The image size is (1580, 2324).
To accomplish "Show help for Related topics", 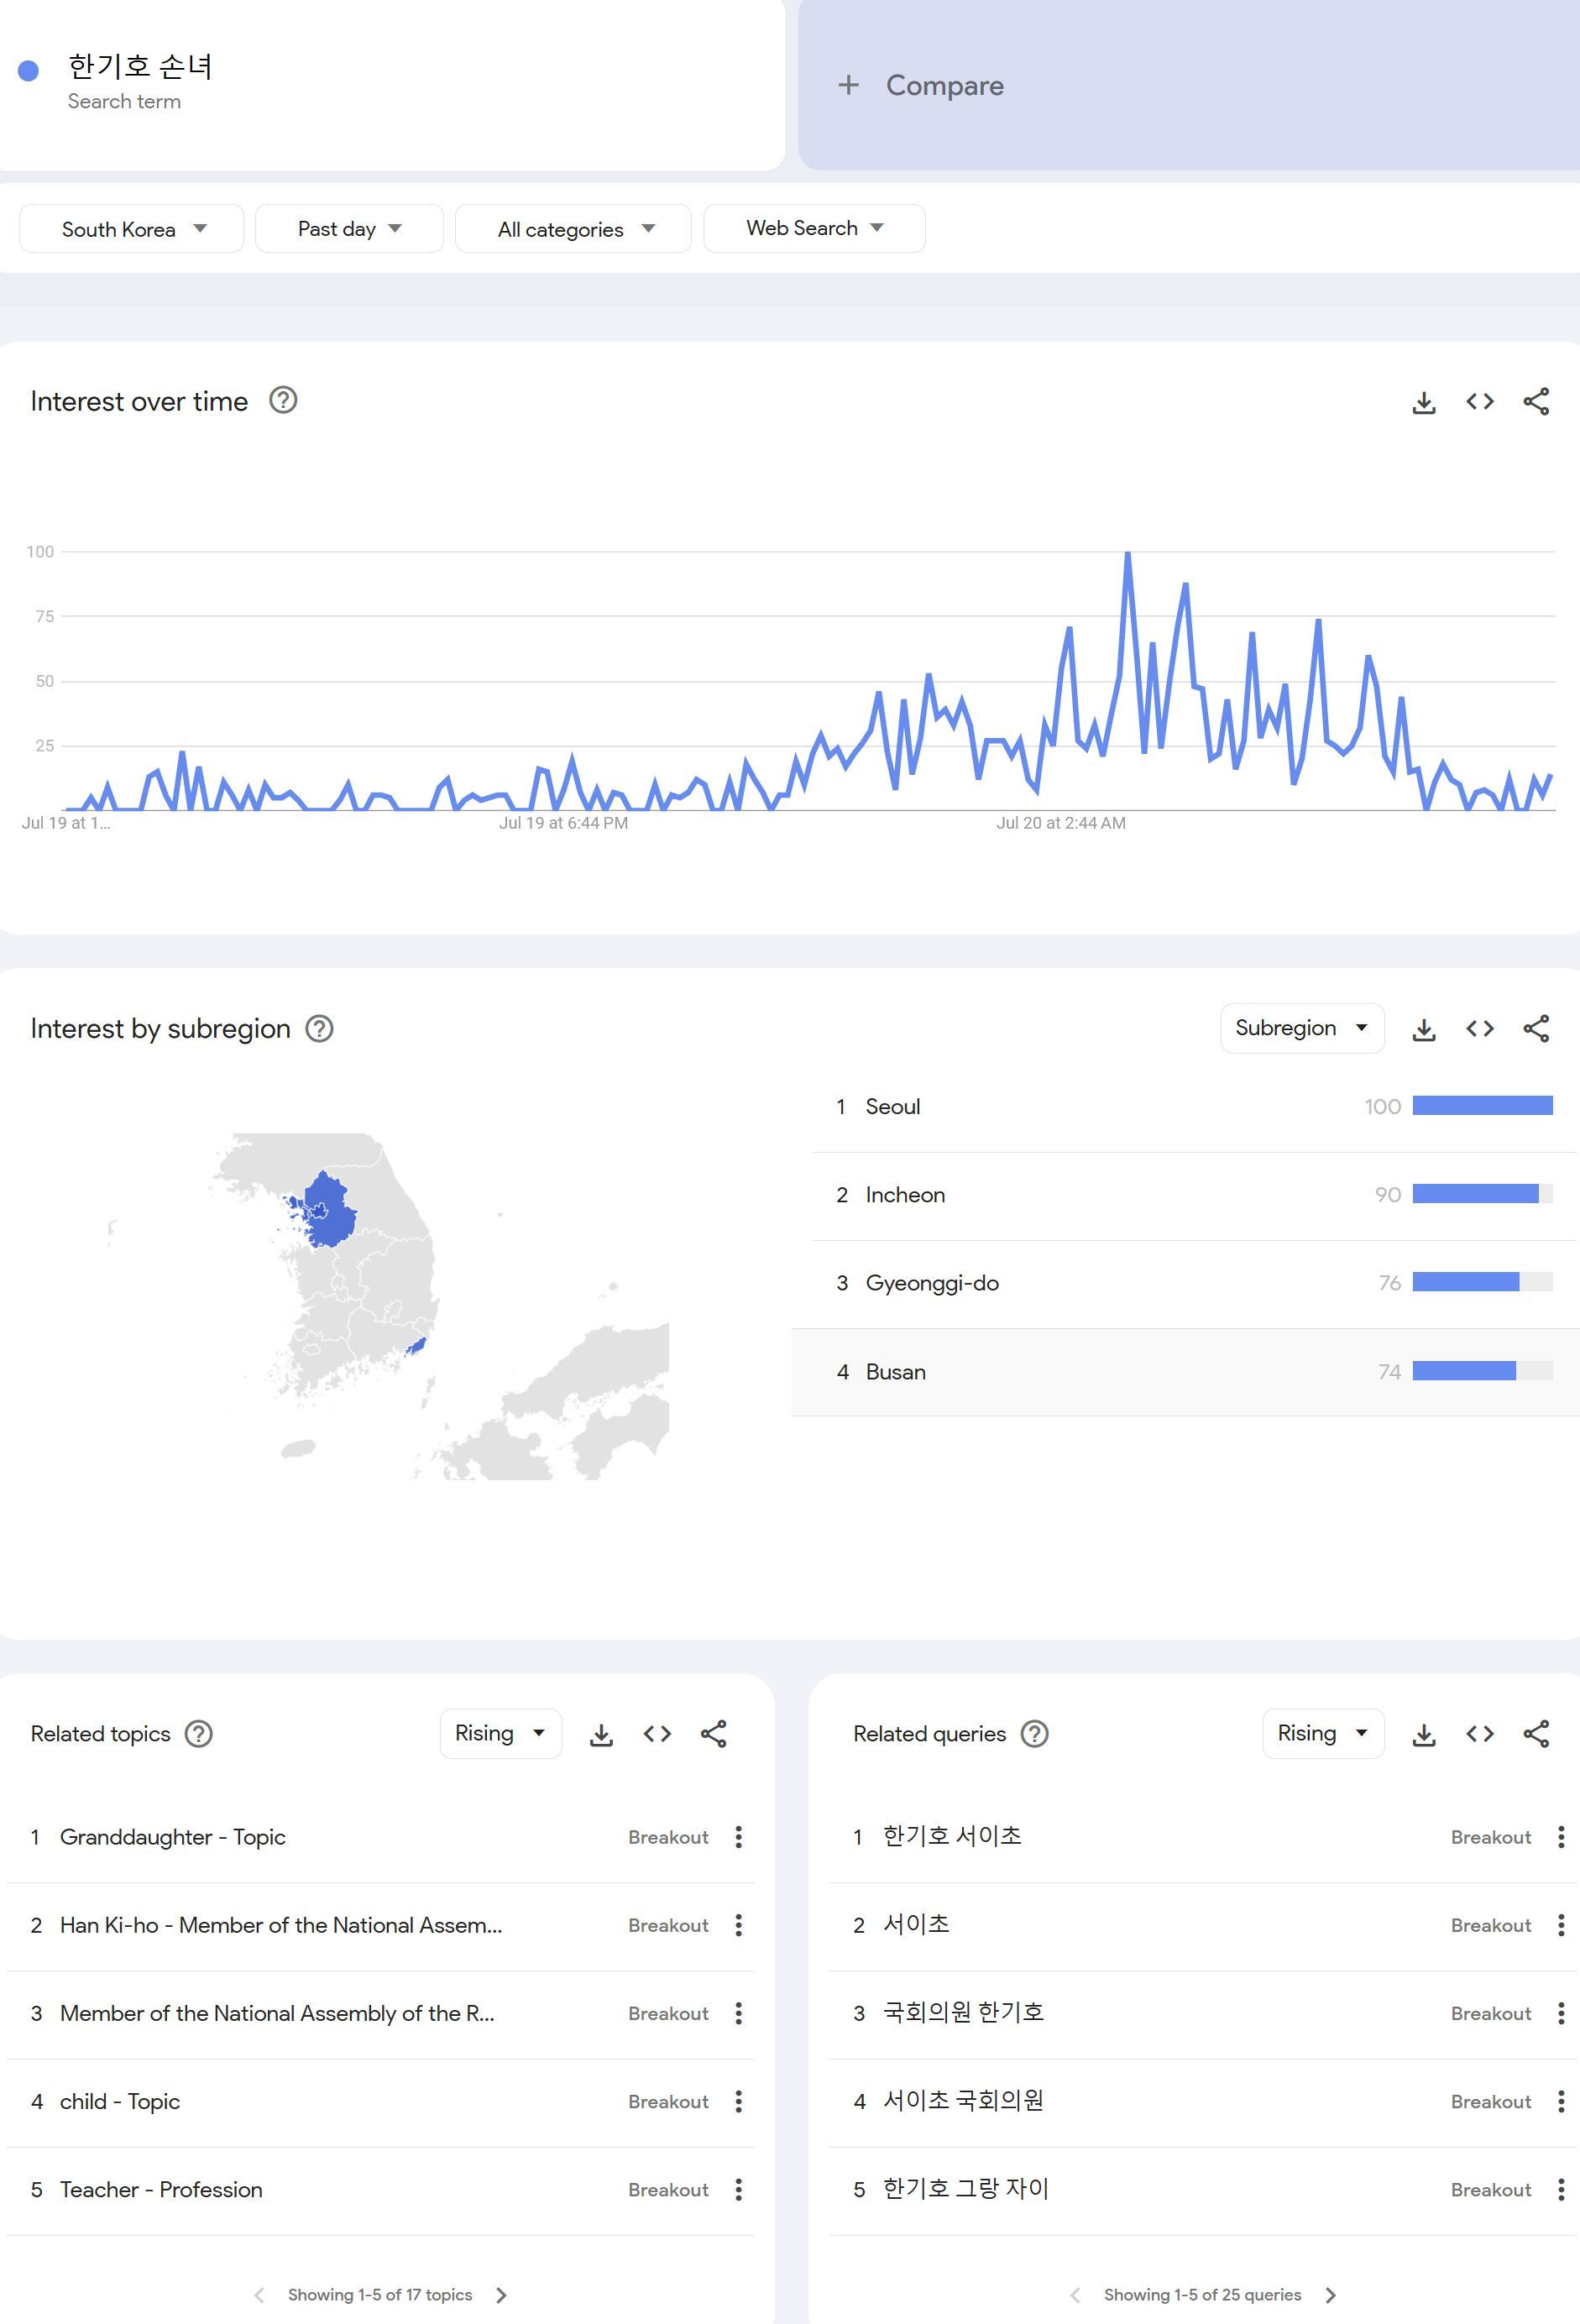I will coord(199,1734).
